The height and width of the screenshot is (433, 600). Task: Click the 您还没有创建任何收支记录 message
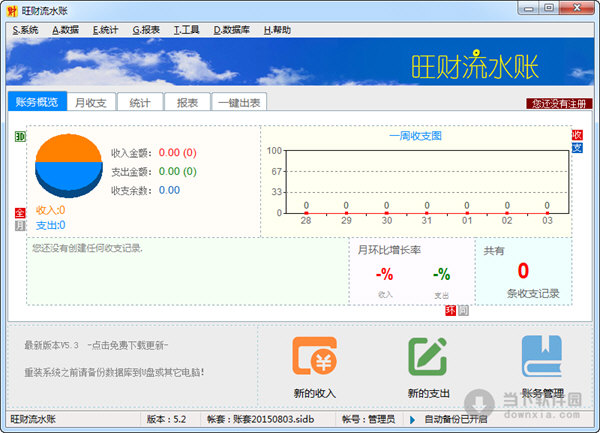tap(87, 248)
